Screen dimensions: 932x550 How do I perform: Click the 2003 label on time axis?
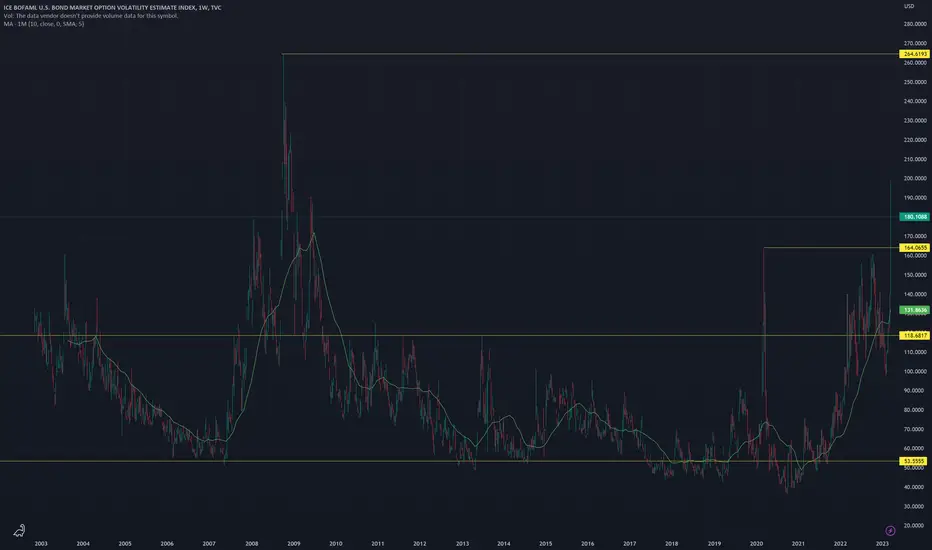(41, 543)
